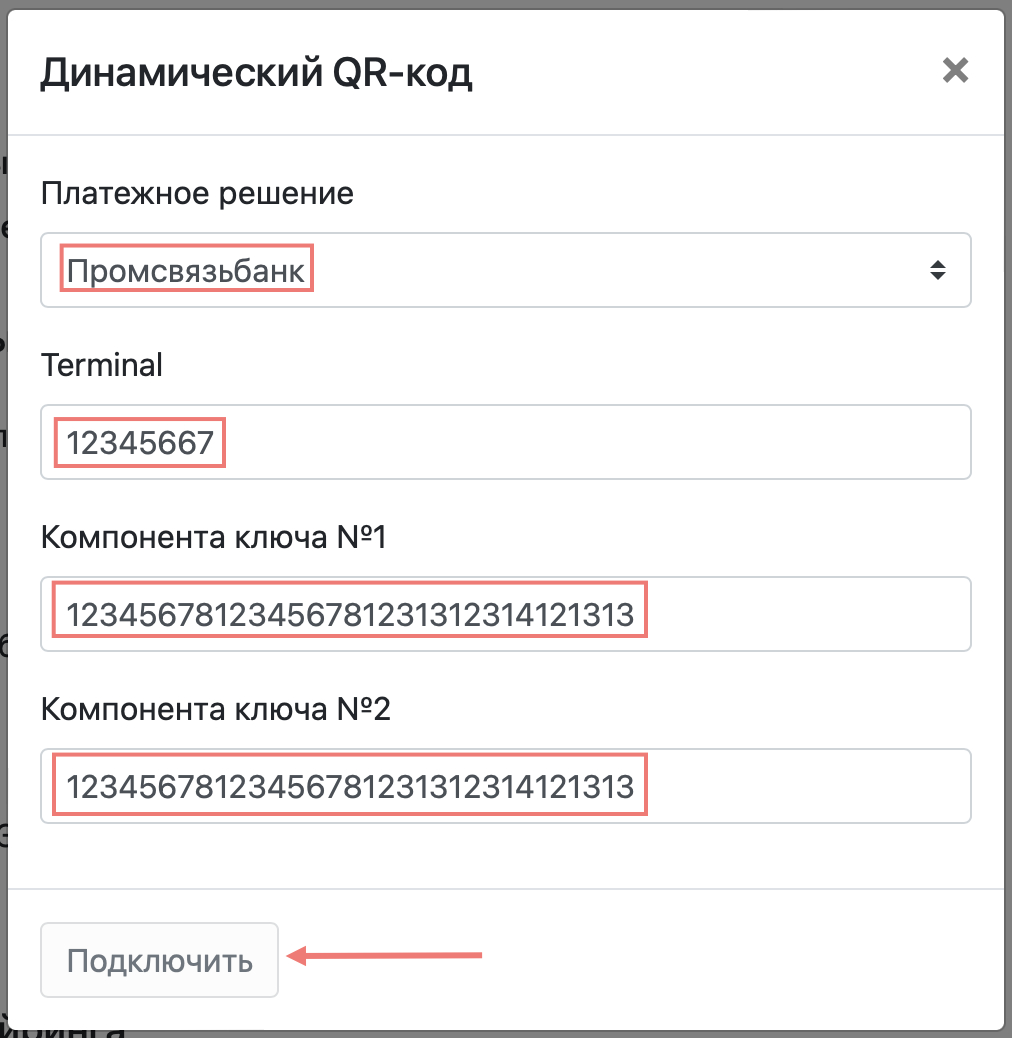
Task: Place cursor at end of key №1 value
Action: pyautogui.click(x=635, y=615)
